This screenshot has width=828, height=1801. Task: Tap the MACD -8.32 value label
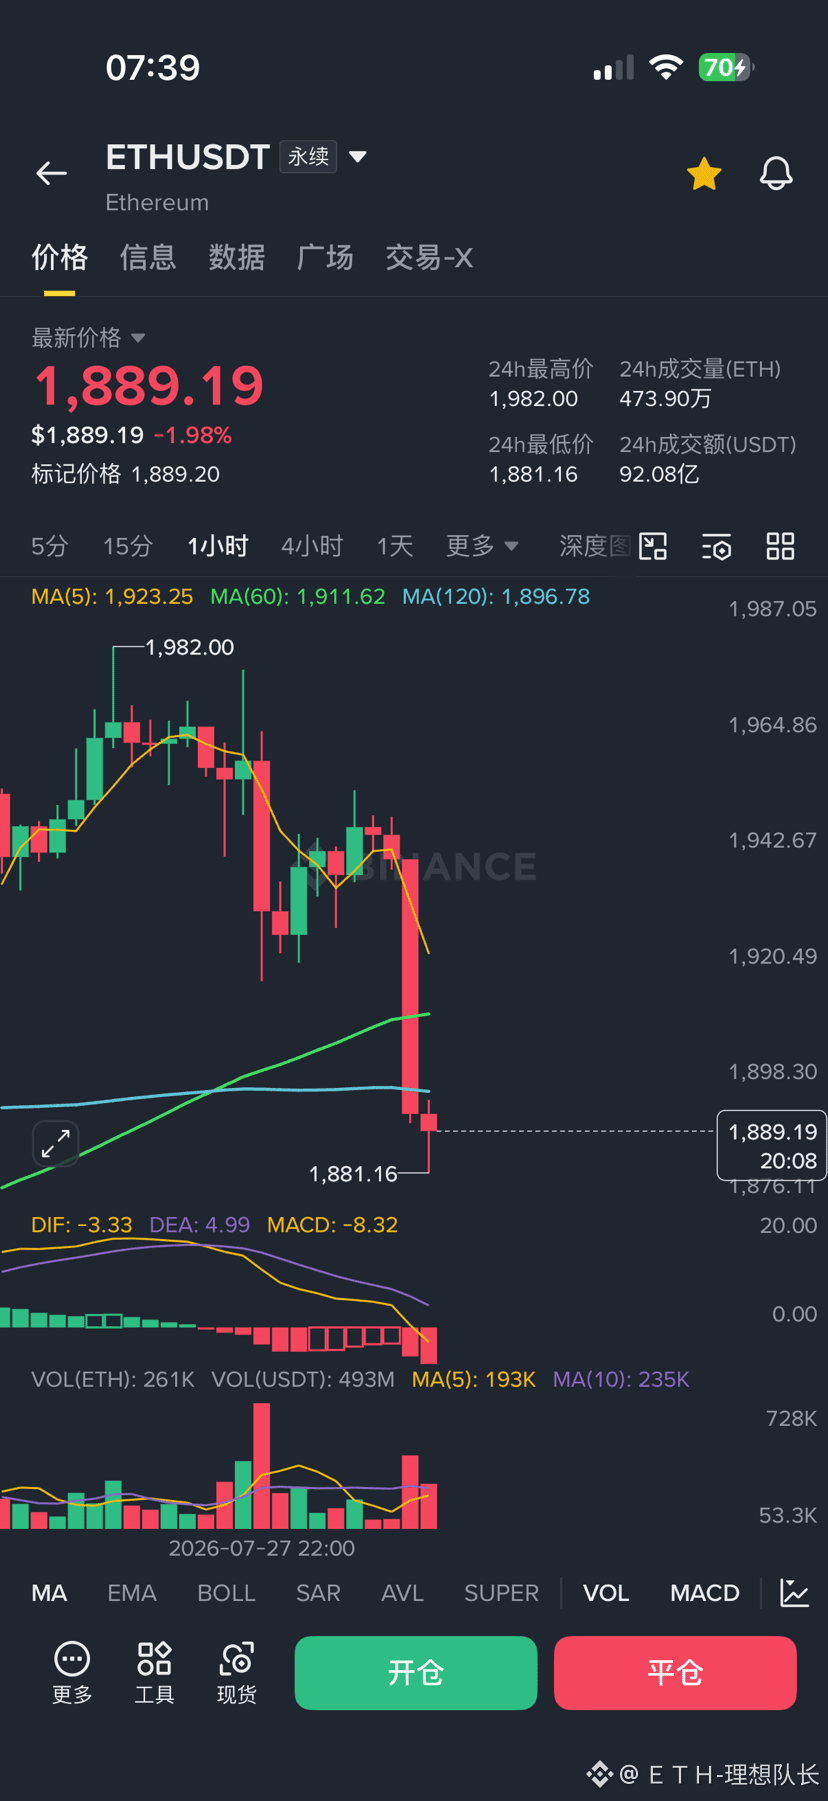pos(332,1225)
